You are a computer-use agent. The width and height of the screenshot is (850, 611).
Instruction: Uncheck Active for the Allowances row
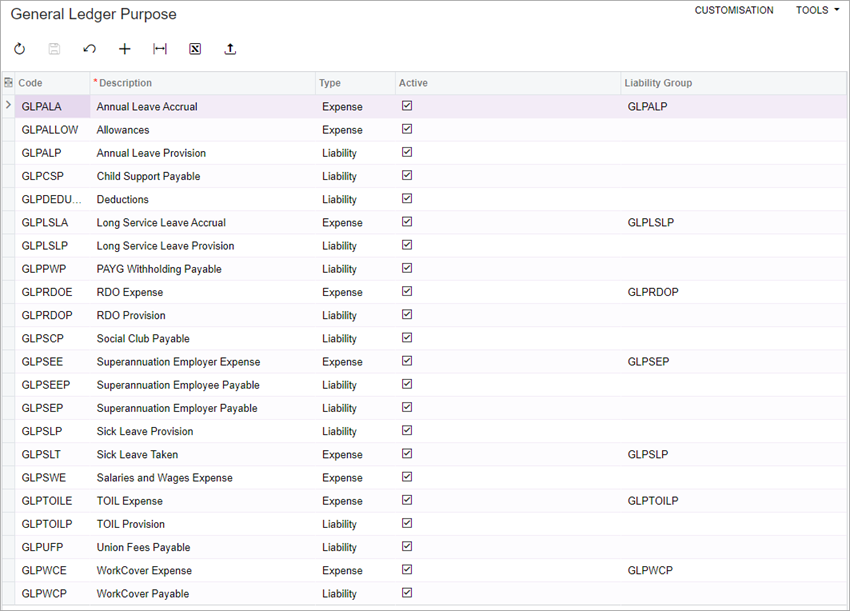407,129
